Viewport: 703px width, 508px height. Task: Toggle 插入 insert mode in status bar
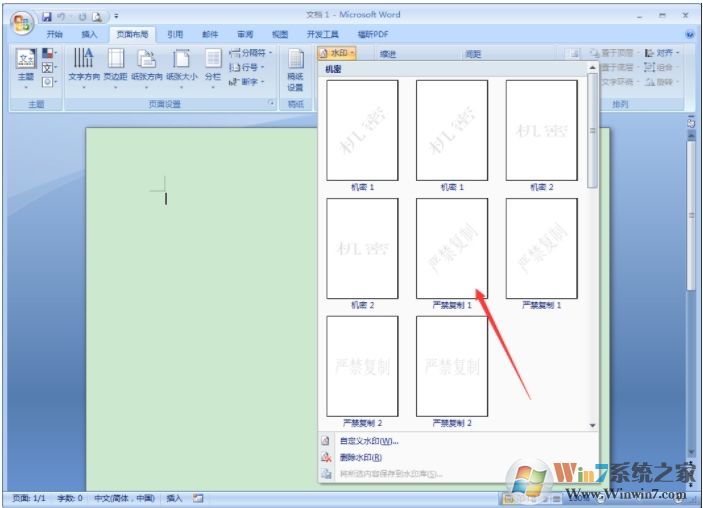click(x=174, y=497)
